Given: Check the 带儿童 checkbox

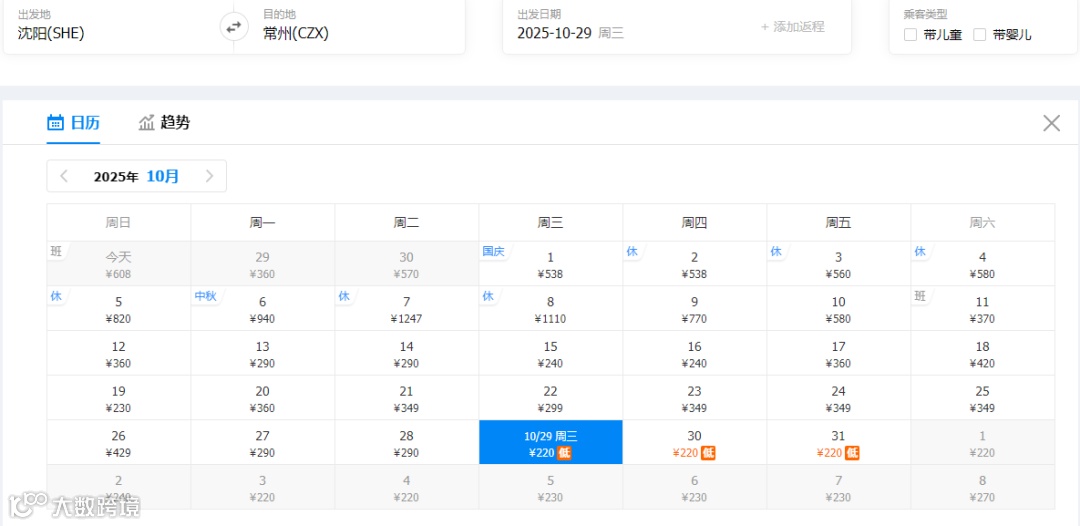Looking at the screenshot, I should (911, 35).
